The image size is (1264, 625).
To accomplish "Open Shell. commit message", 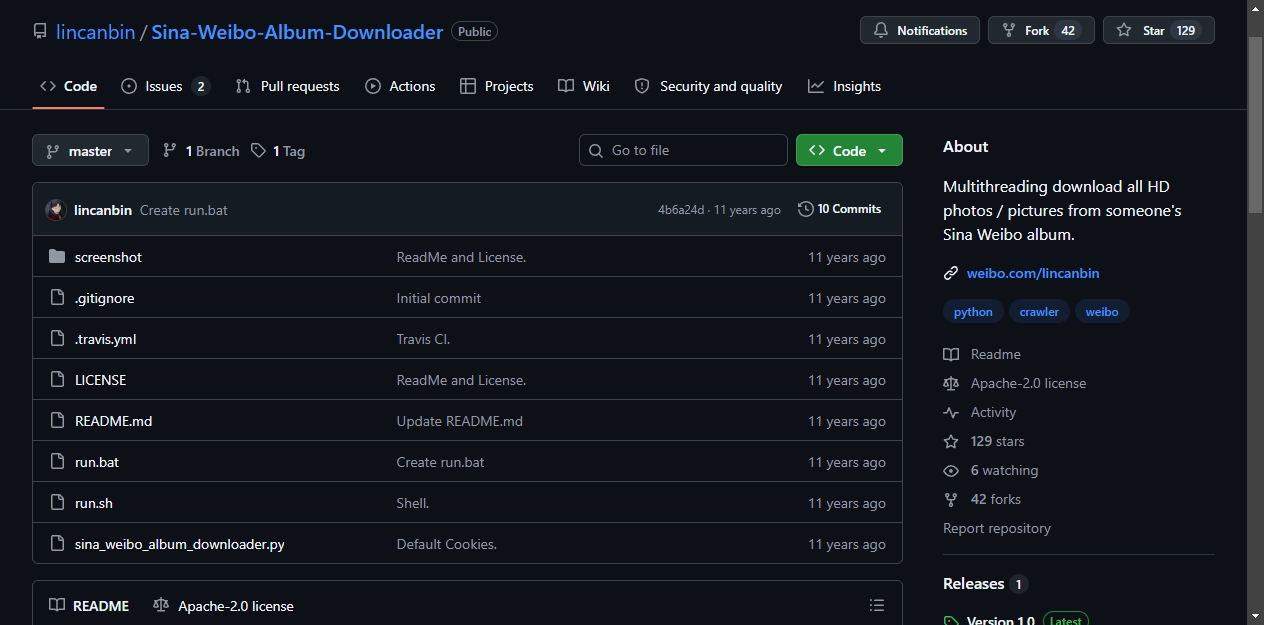I will (413, 503).
